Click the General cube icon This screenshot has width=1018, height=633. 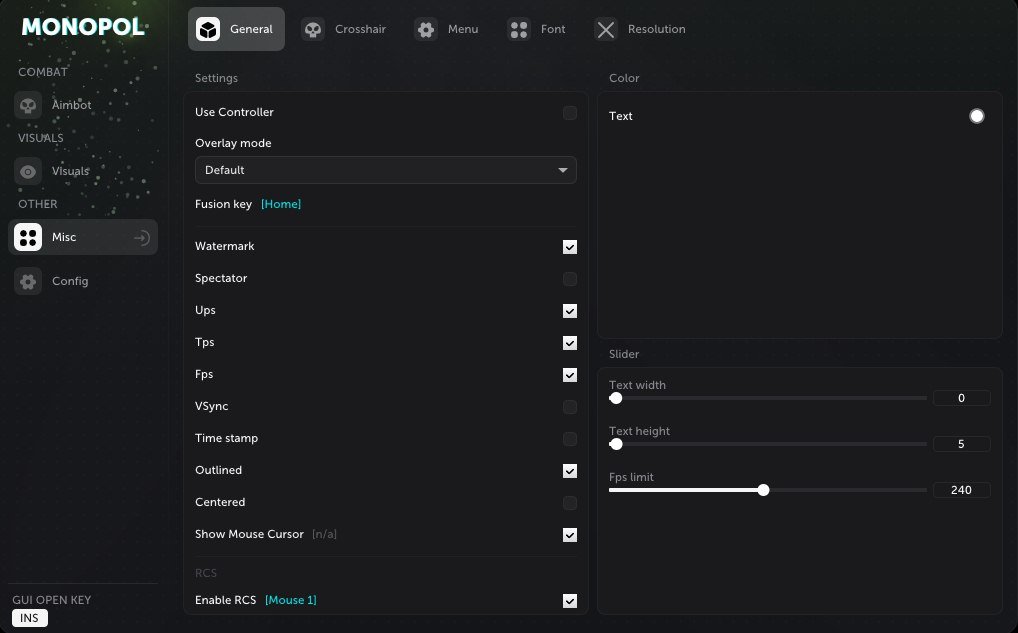[208, 29]
